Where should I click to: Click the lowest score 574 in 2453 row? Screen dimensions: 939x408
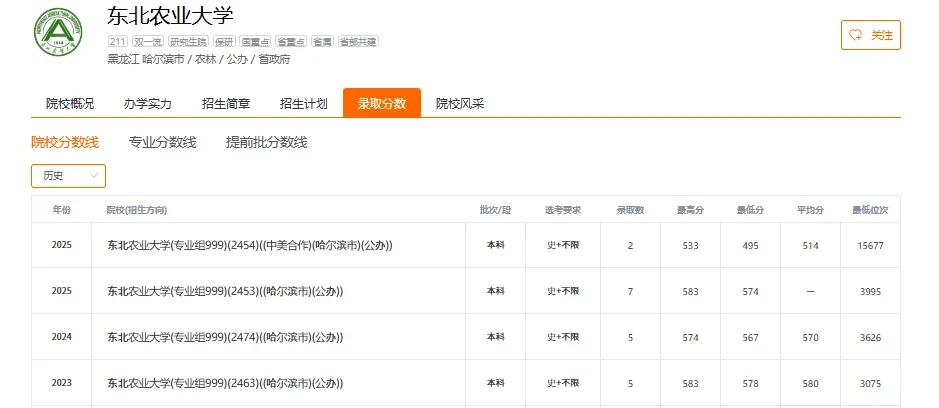point(750,292)
